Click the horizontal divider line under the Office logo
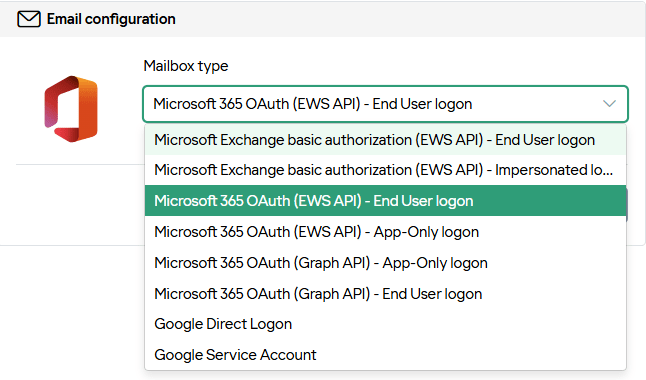This screenshot has width=646, height=380. click(80, 164)
